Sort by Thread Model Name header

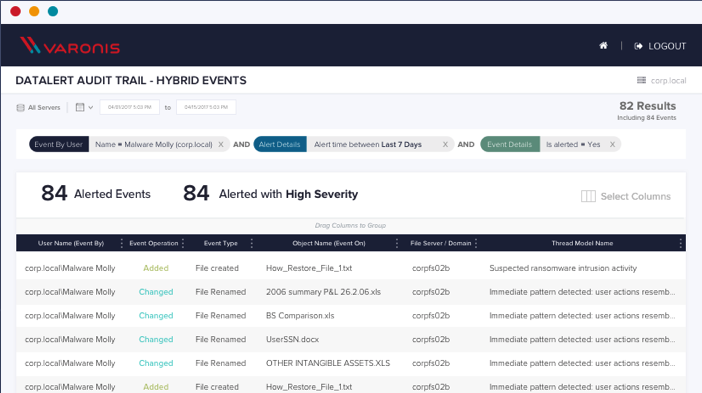582,243
